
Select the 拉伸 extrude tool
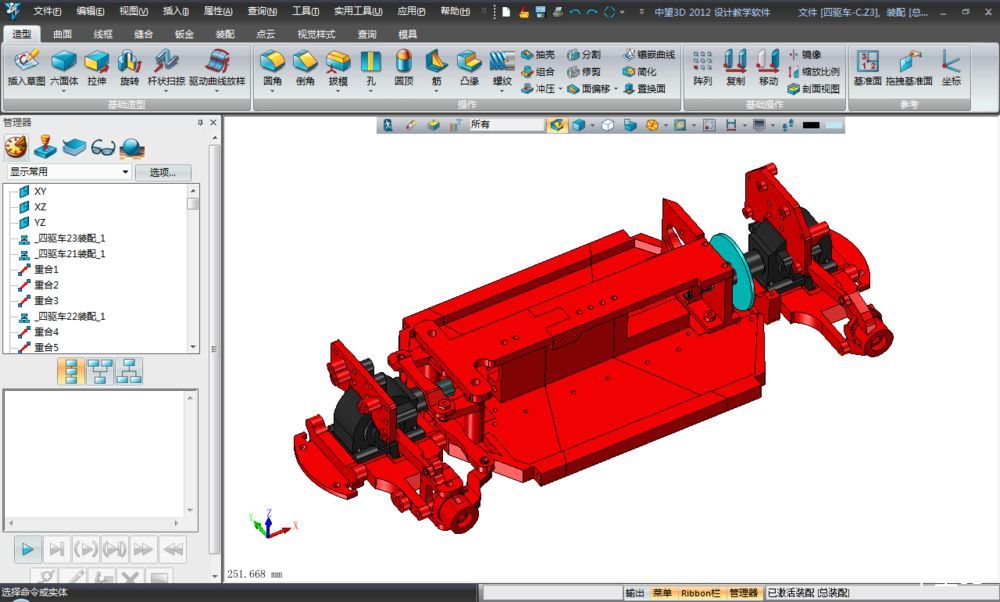[x=96, y=68]
